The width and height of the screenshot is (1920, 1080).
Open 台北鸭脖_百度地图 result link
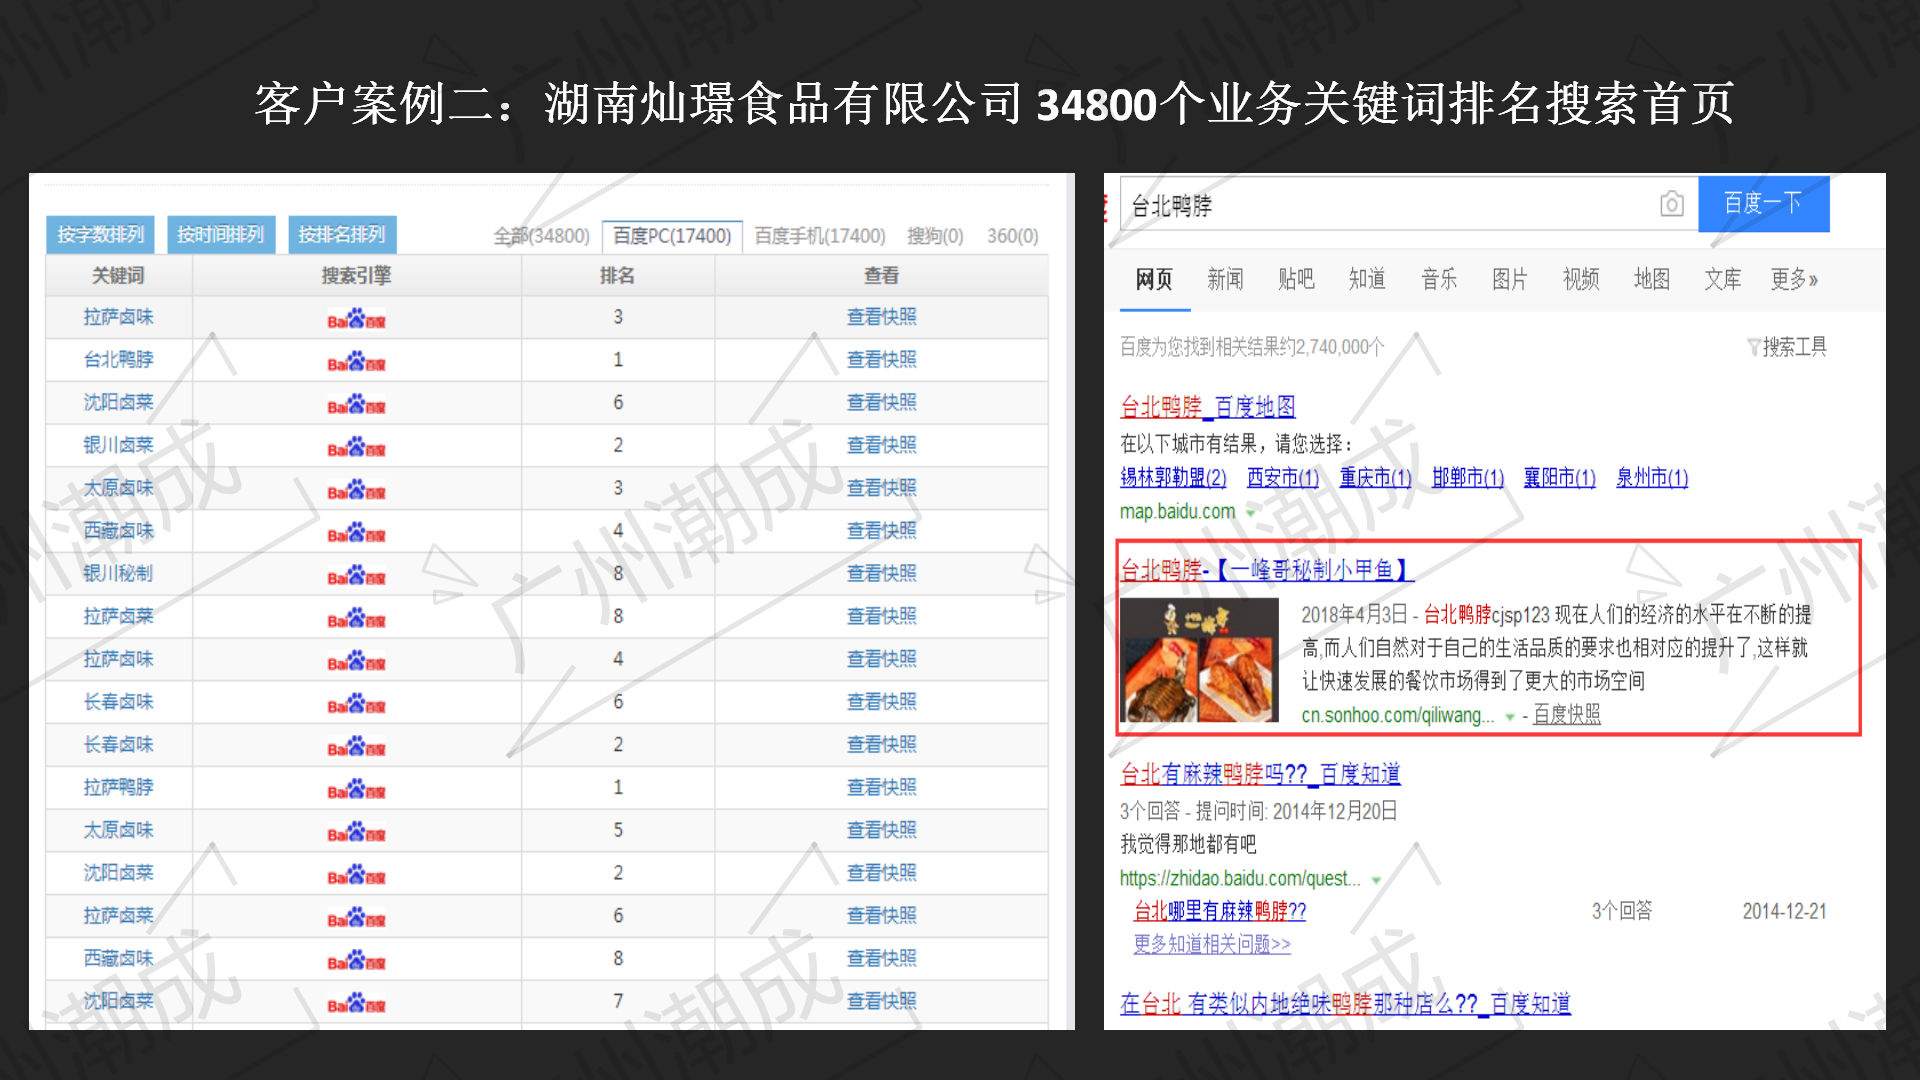point(1207,407)
